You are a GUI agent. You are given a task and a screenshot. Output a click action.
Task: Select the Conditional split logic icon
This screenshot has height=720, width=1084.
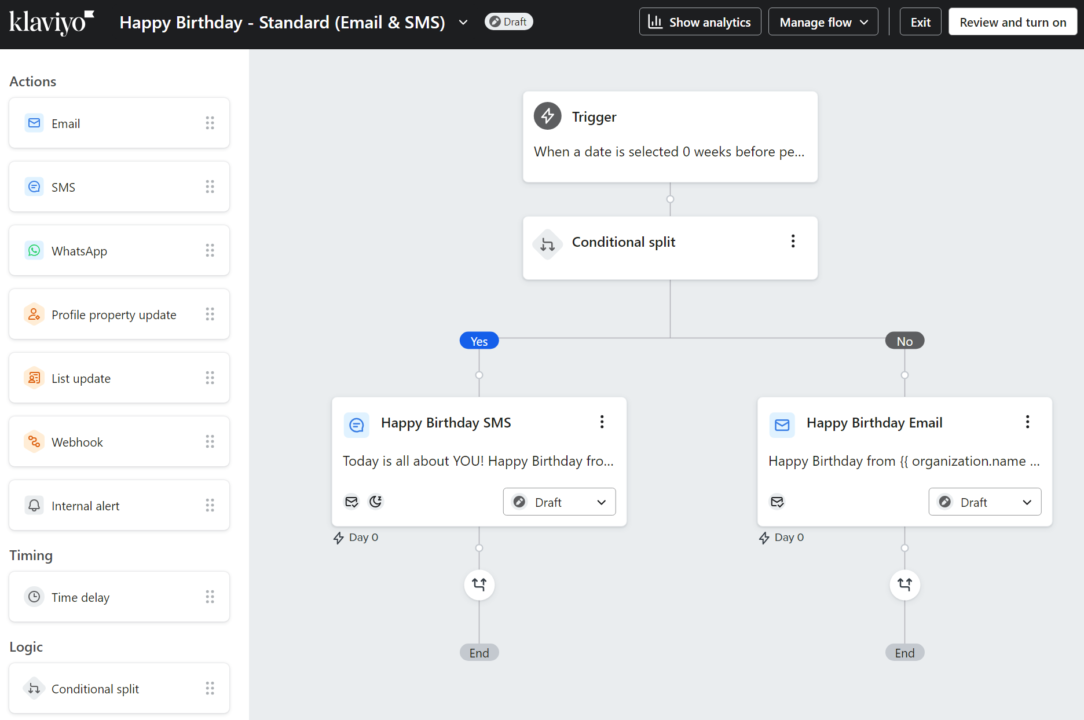point(35,688)
